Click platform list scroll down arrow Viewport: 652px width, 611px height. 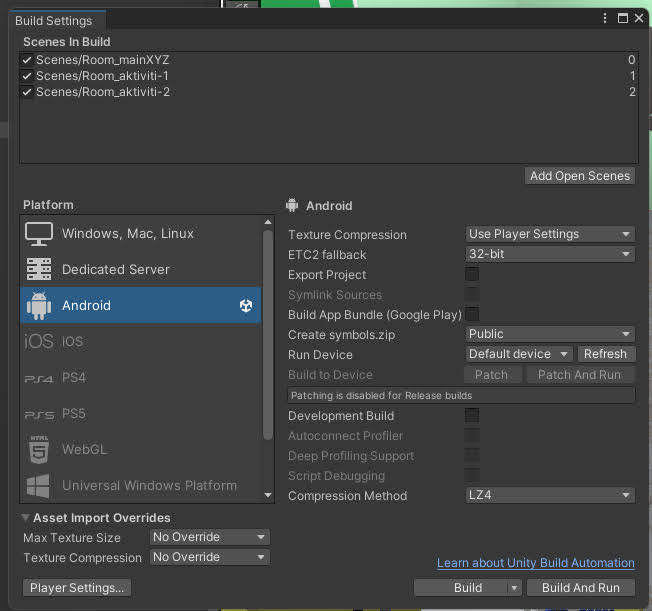click(x=268, y=495)
